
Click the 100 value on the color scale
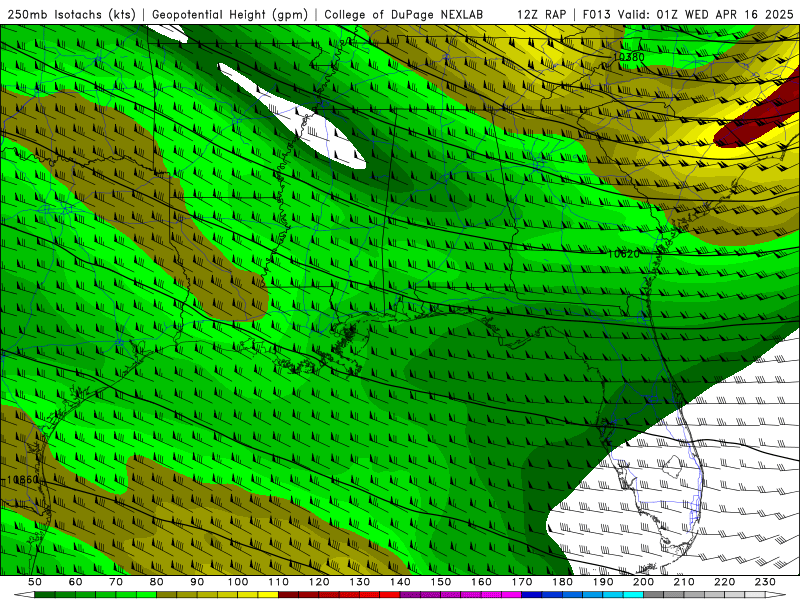[x=238, y=582]
